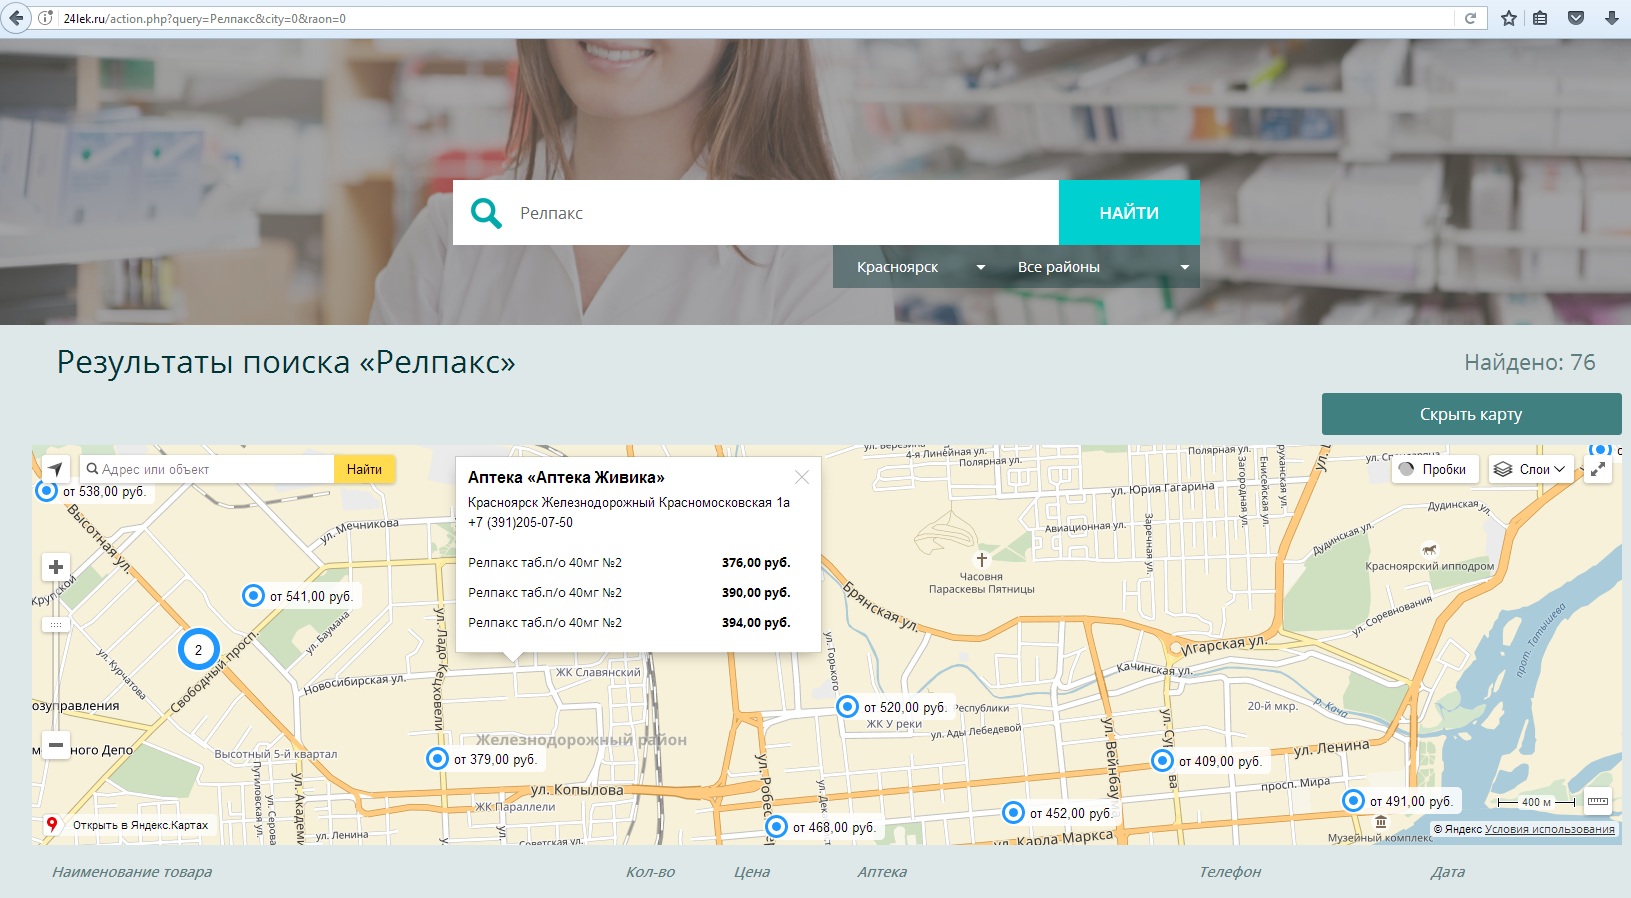Expand the map to fullscreen
1631x898 pixels.
click(x=1598, y=469)
